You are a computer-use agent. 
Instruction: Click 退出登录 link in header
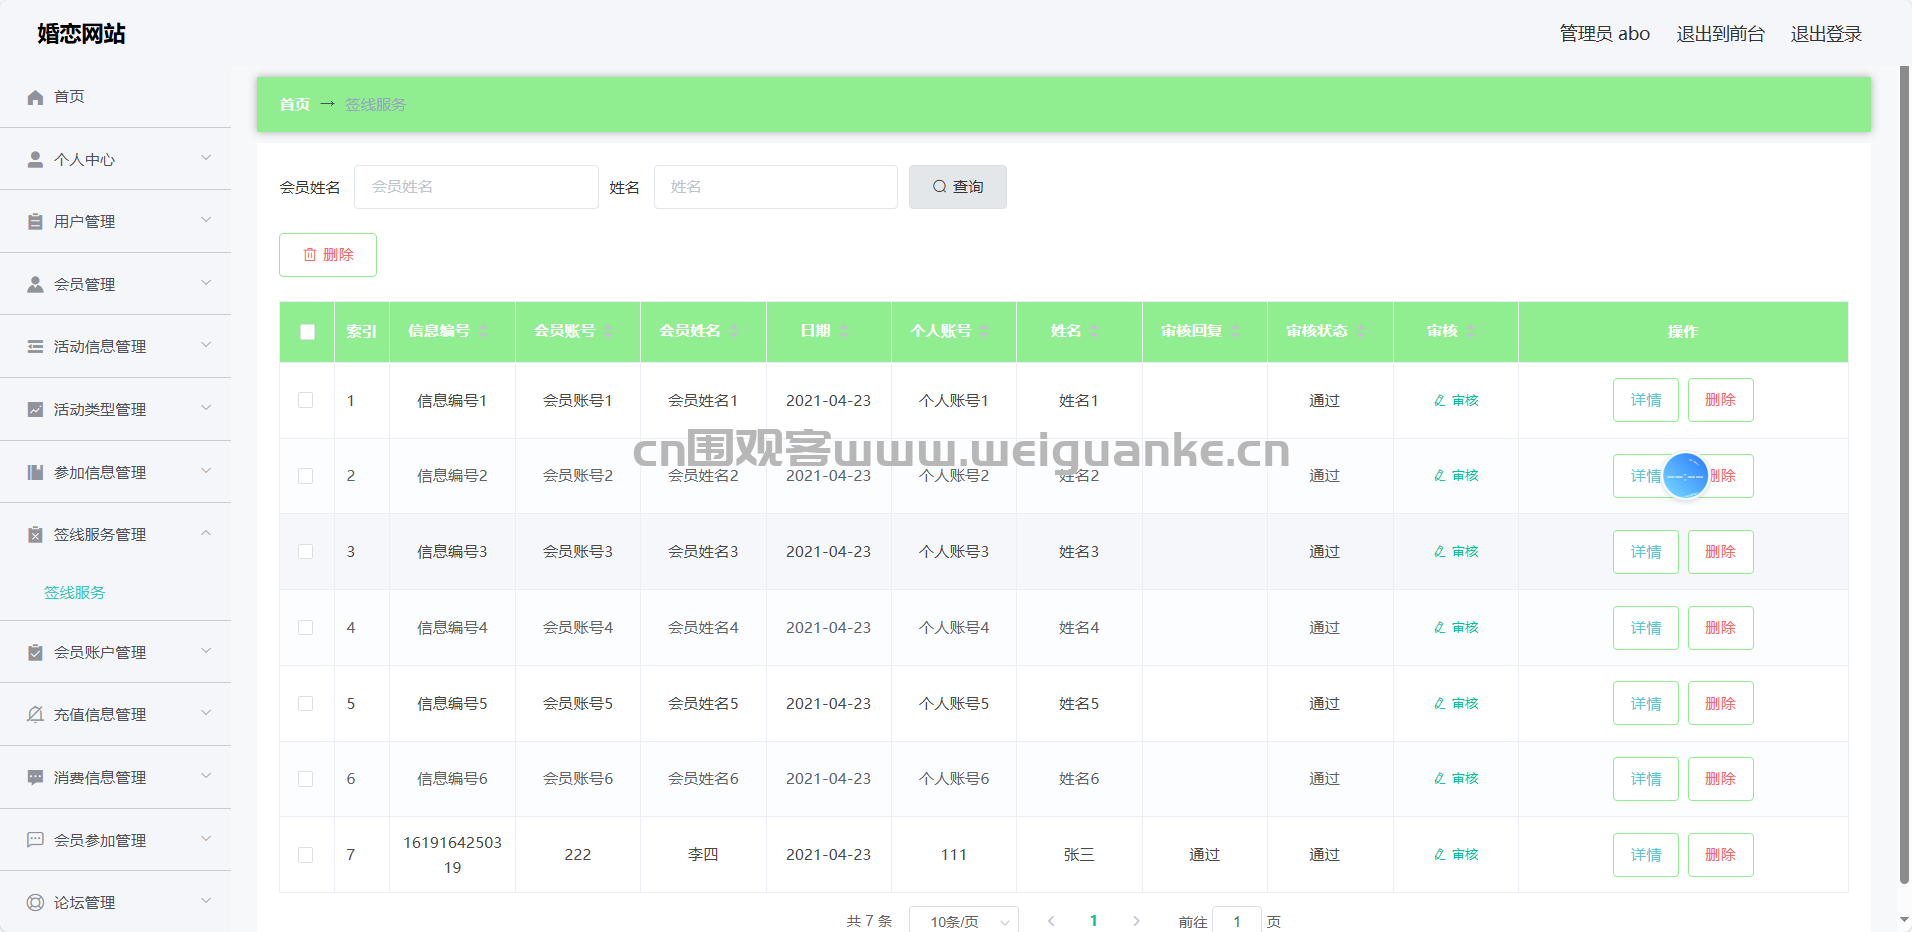pos(1825,34)
